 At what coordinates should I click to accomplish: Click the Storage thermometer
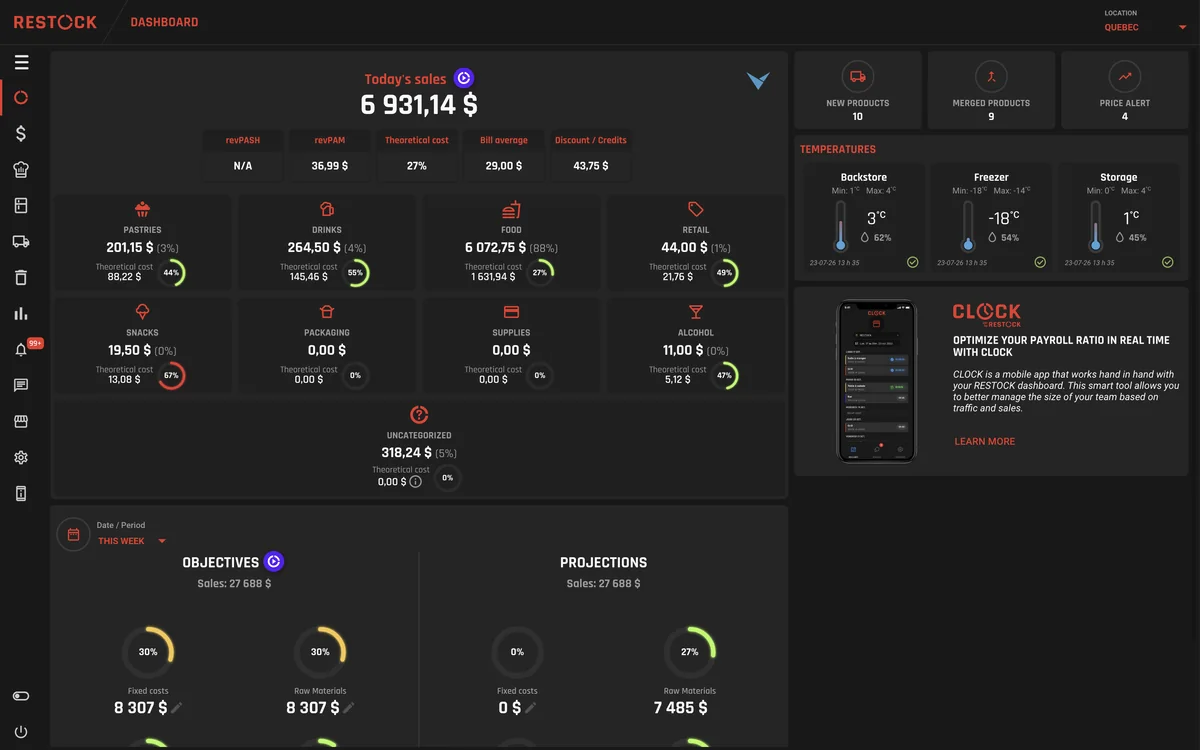pyautogui.click(x=1096, y=225)
